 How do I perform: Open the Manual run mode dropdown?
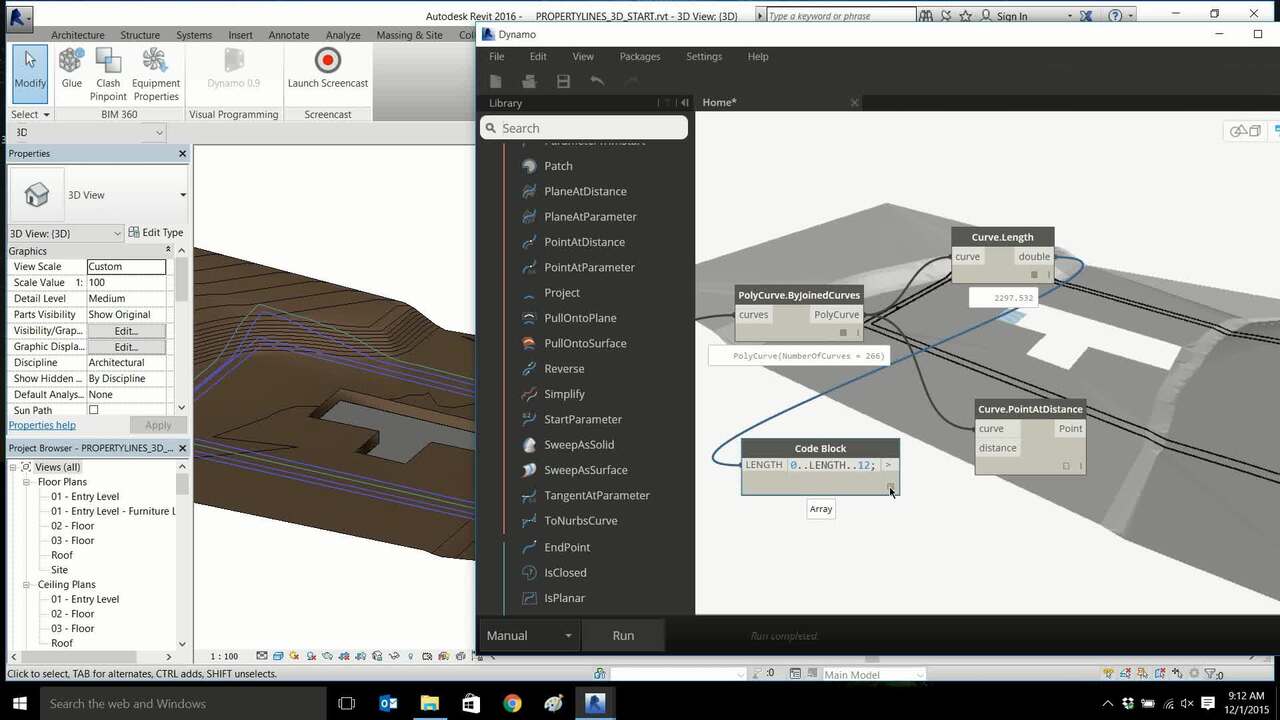pyautogui.click(x=529, y=635)
